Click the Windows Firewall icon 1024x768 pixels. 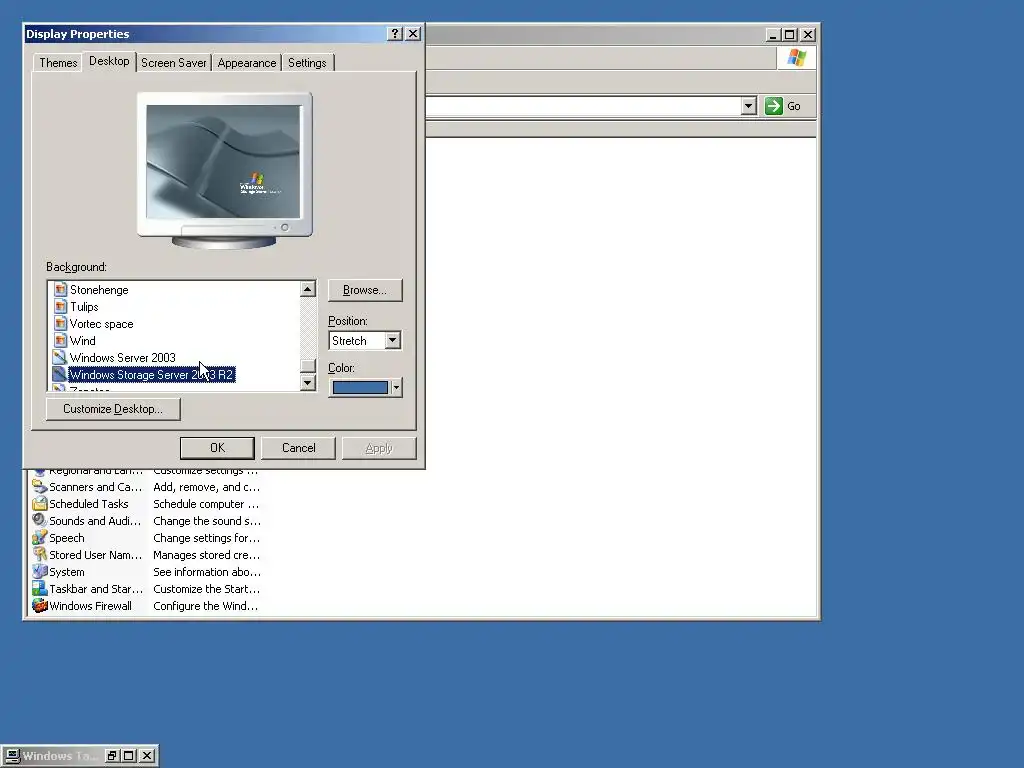40,605
